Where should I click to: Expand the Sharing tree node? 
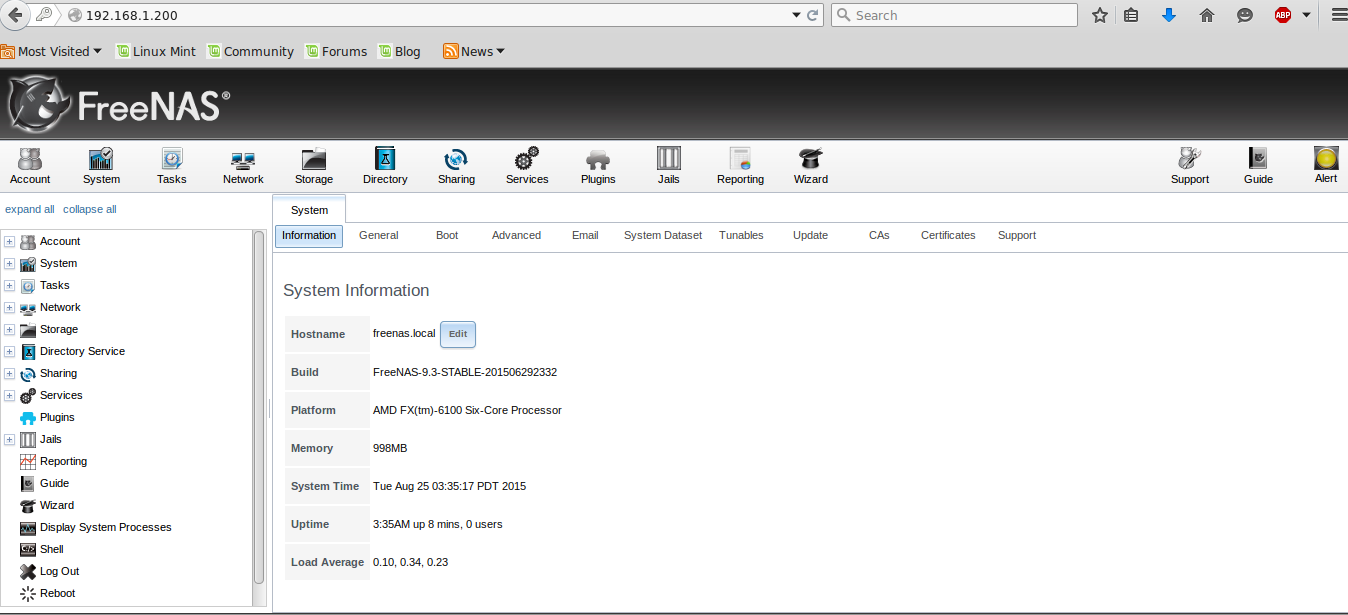9,373
